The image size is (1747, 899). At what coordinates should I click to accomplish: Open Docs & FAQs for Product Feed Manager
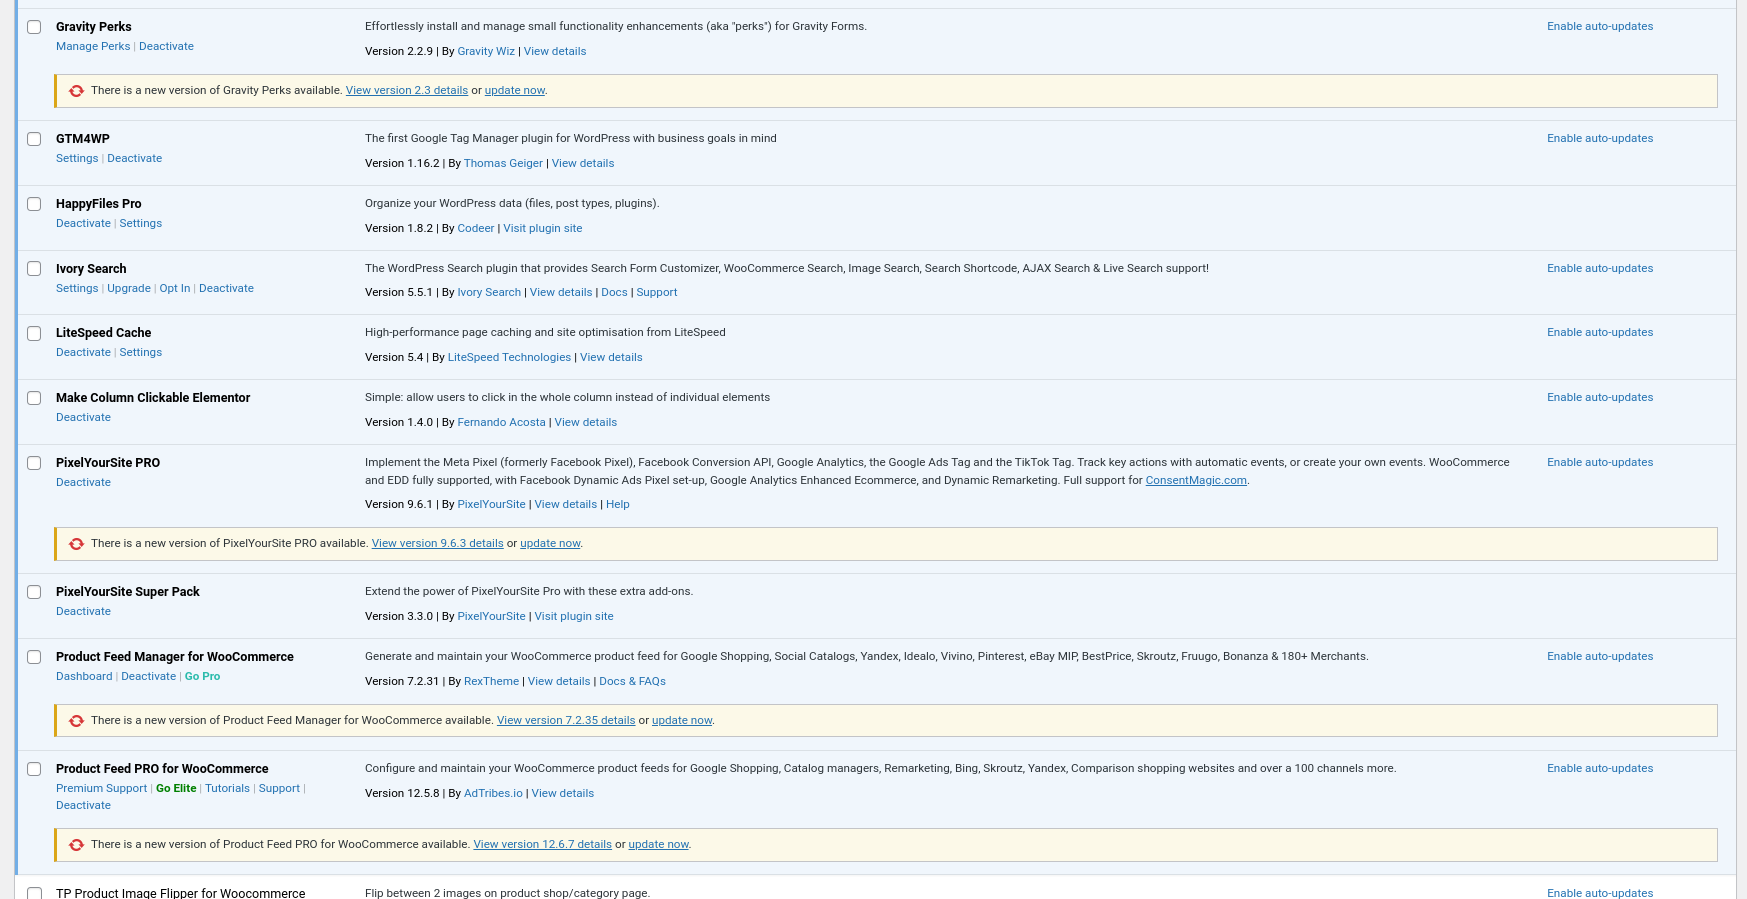coord(632,682)
